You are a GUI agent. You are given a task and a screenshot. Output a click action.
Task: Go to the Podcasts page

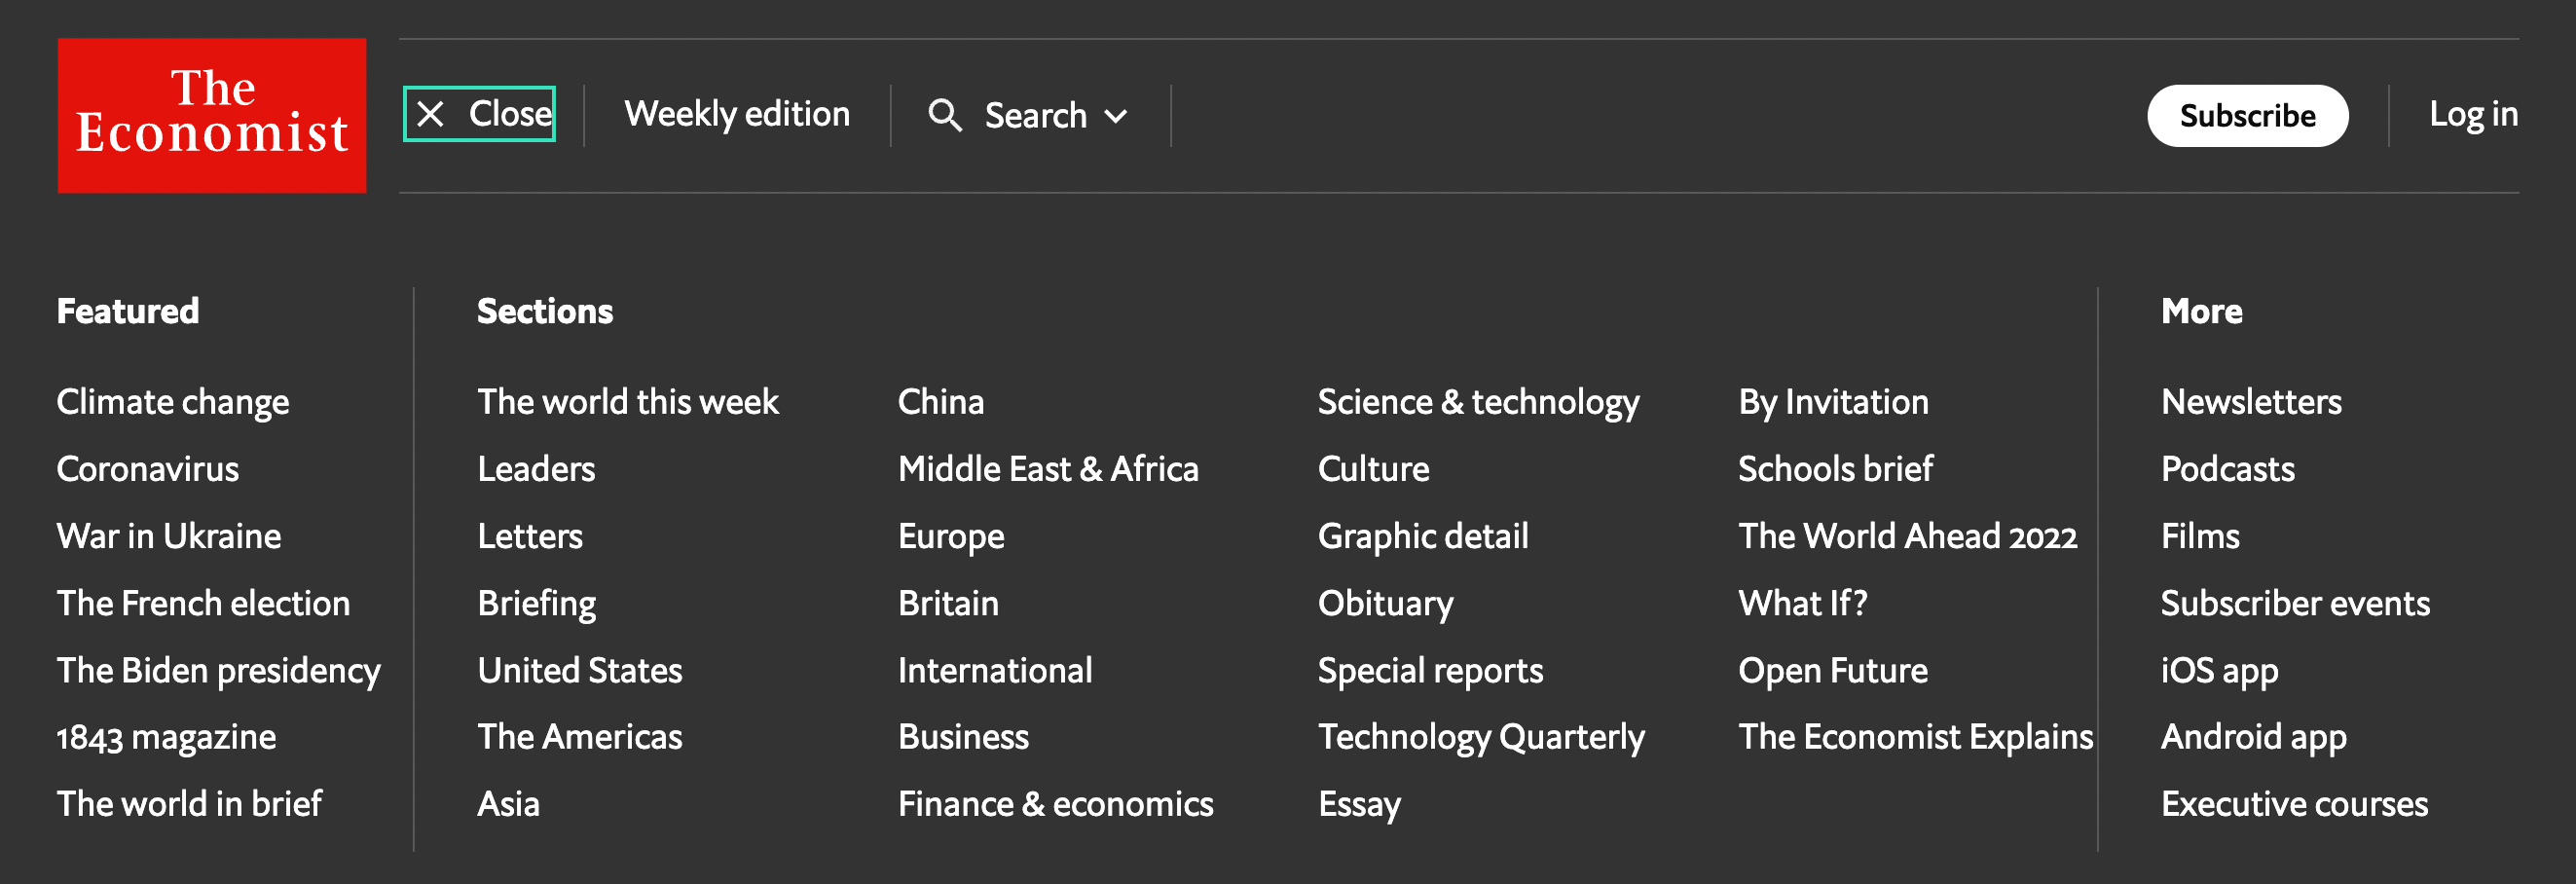(2227, 469)
